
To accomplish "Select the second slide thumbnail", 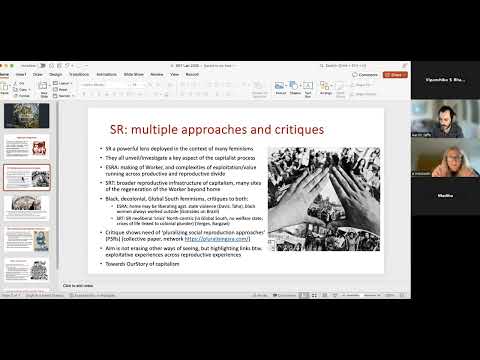I will point(27,146).
